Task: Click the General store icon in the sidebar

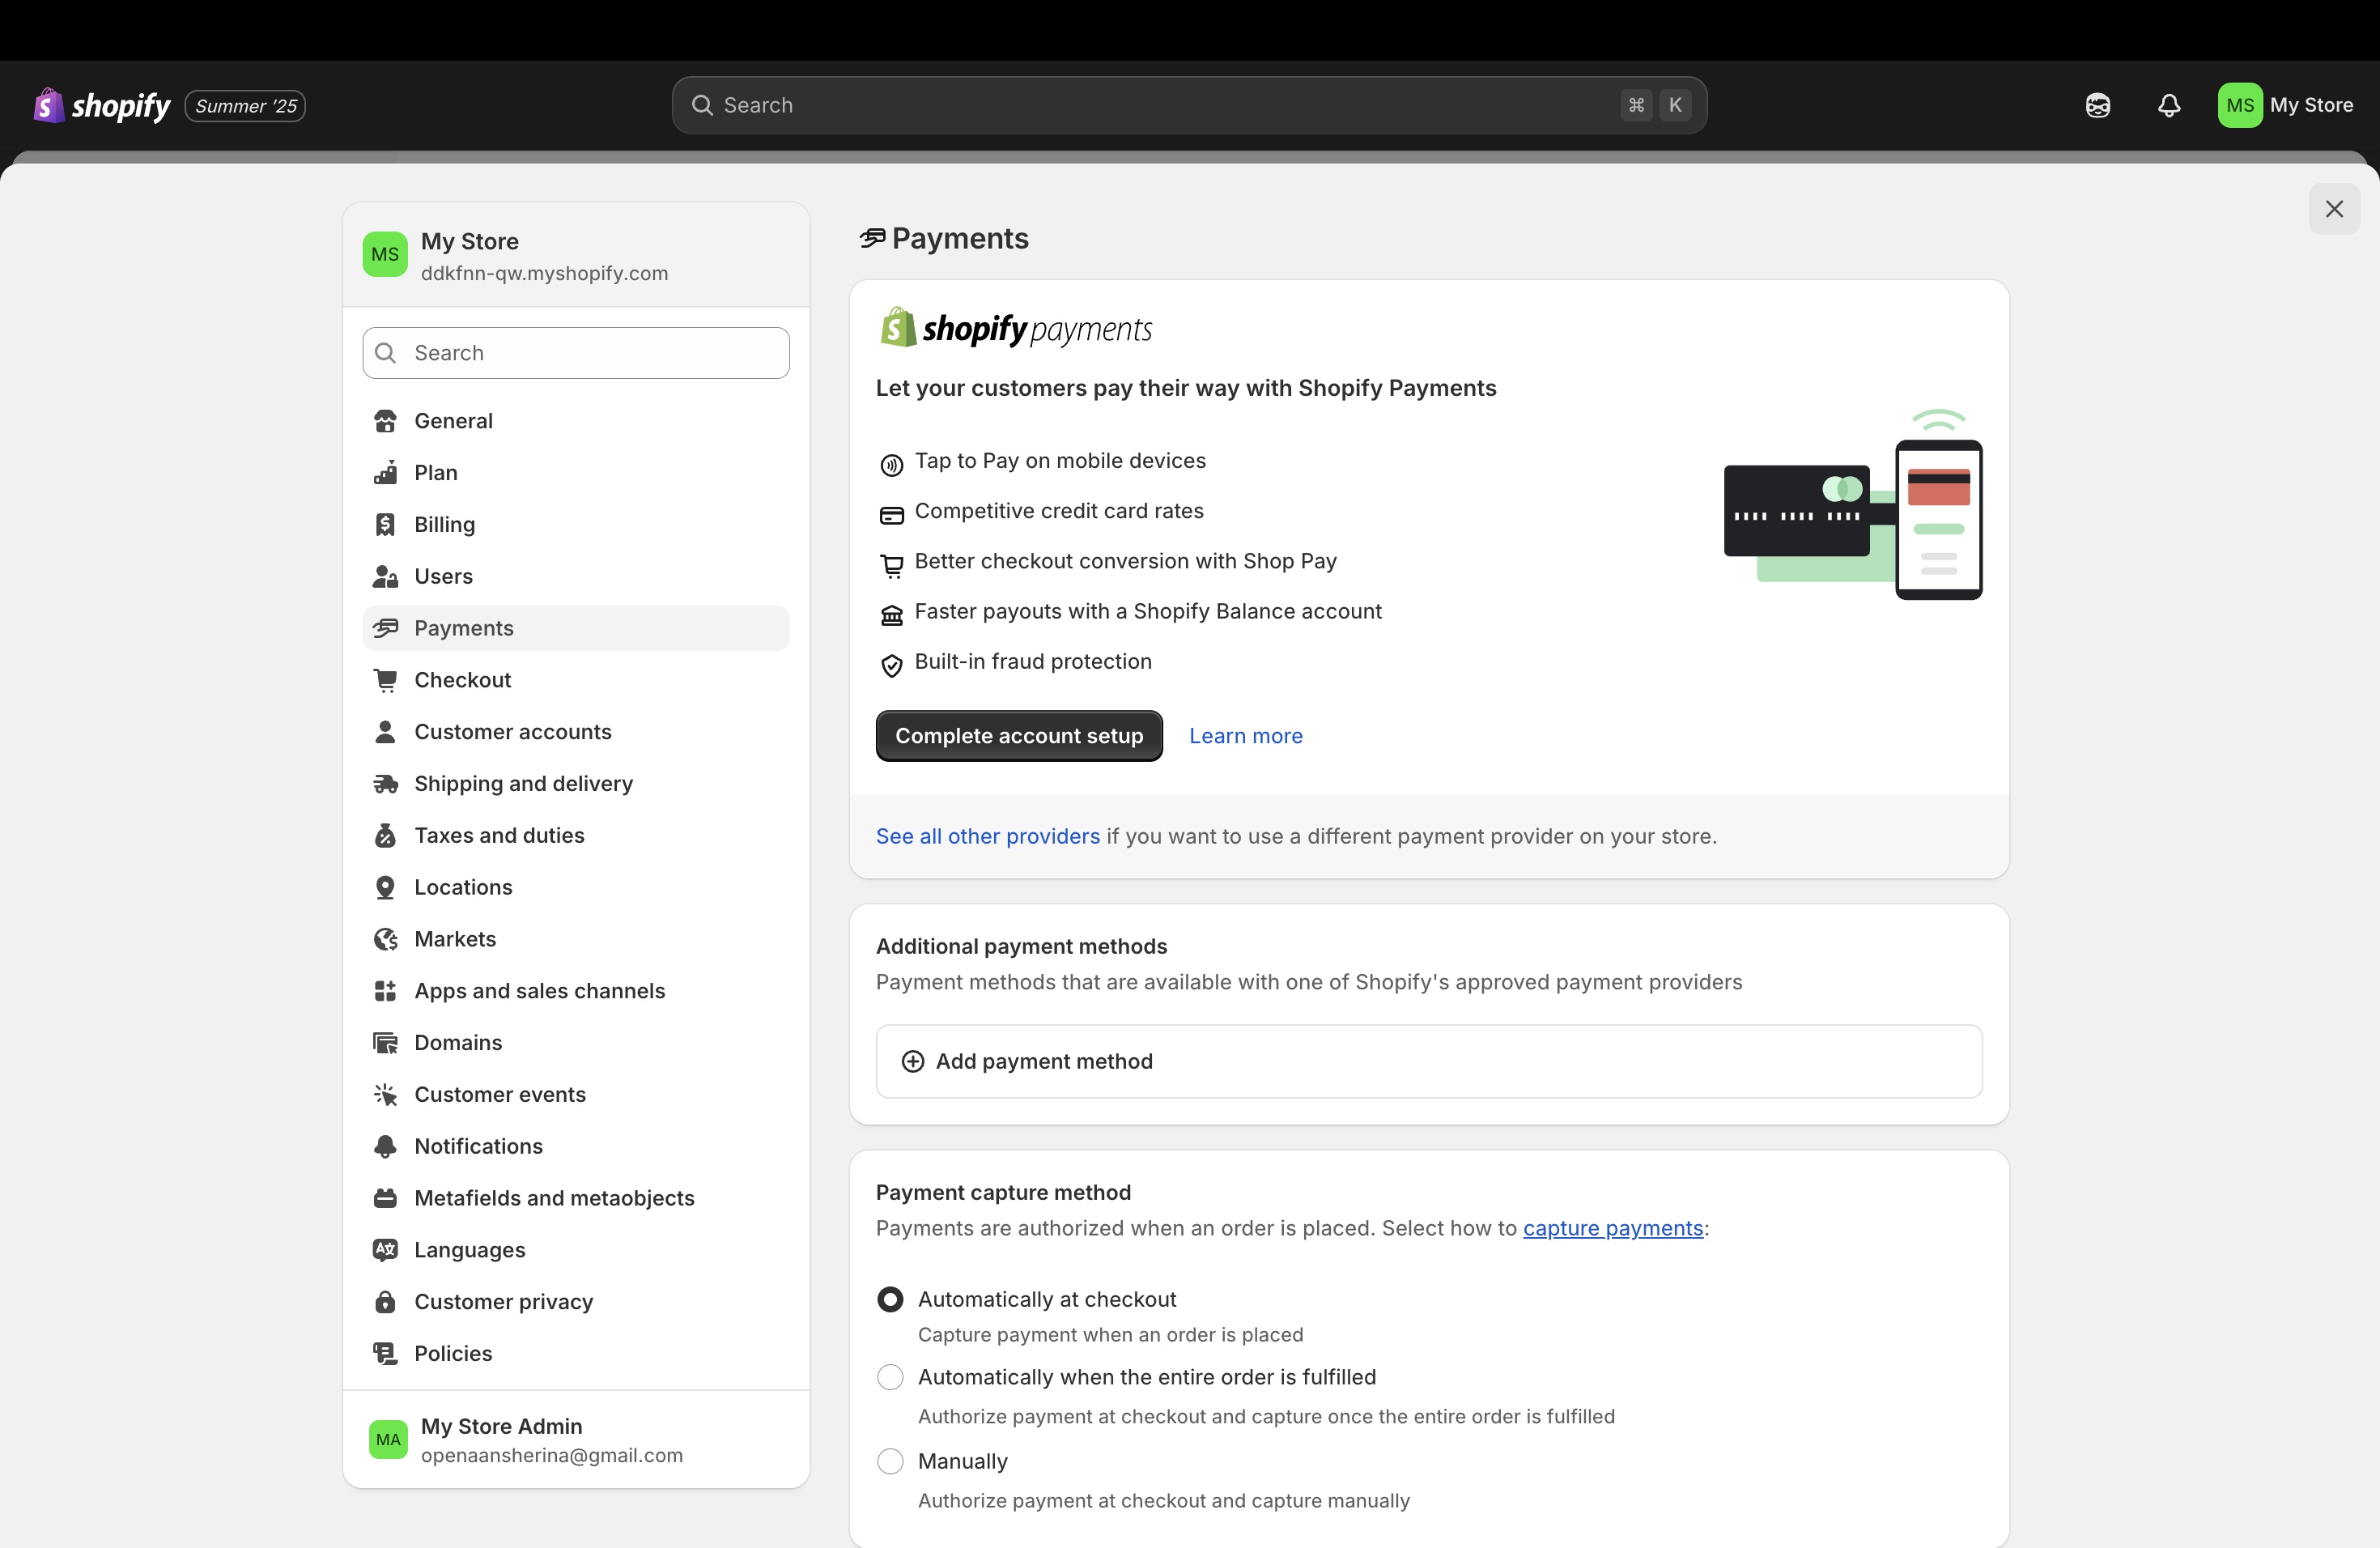Action: pos(385,421)
